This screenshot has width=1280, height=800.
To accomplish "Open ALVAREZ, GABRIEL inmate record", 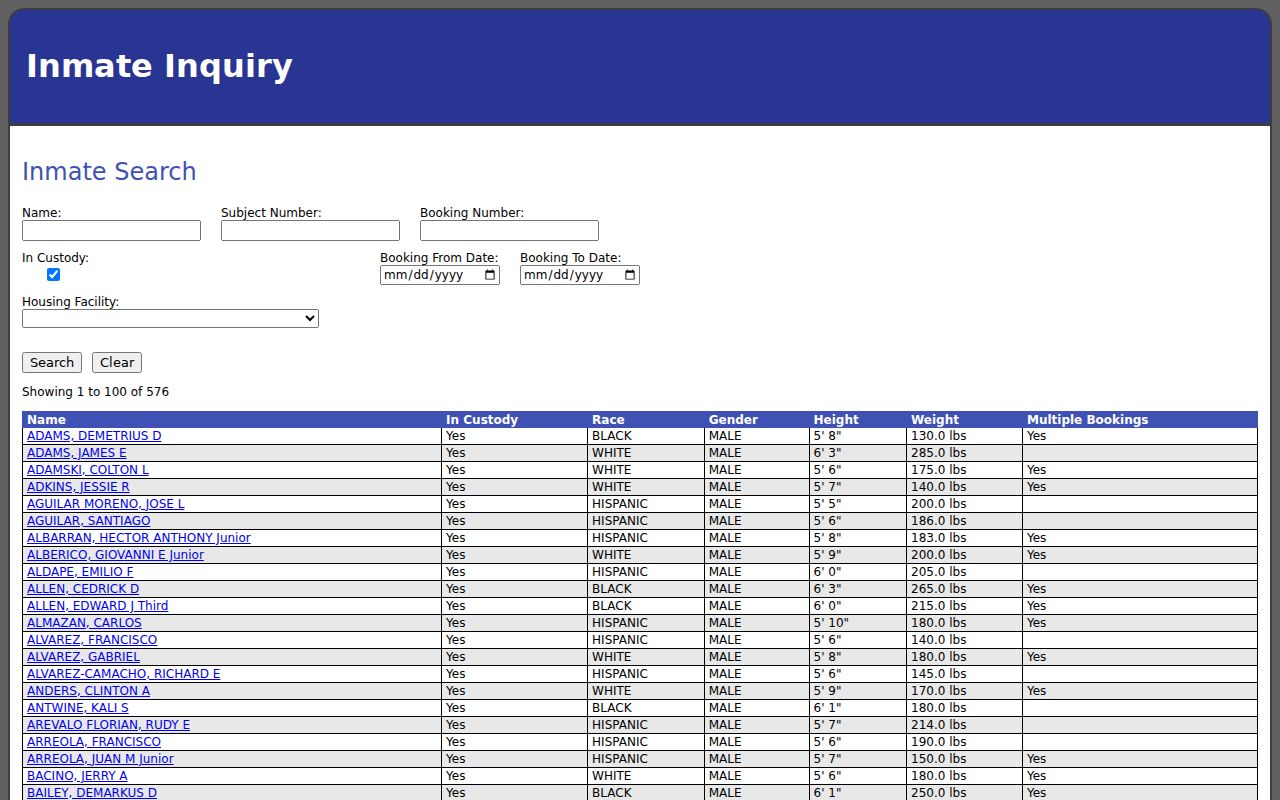I will click(83, 657).
